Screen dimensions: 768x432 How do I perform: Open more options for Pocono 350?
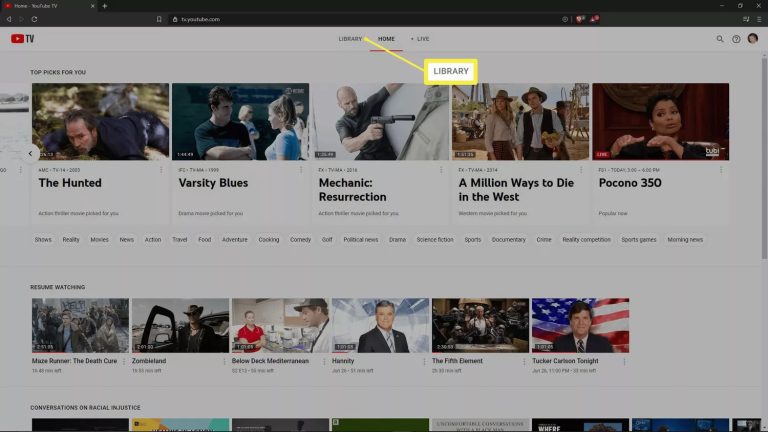coord(721,170)
